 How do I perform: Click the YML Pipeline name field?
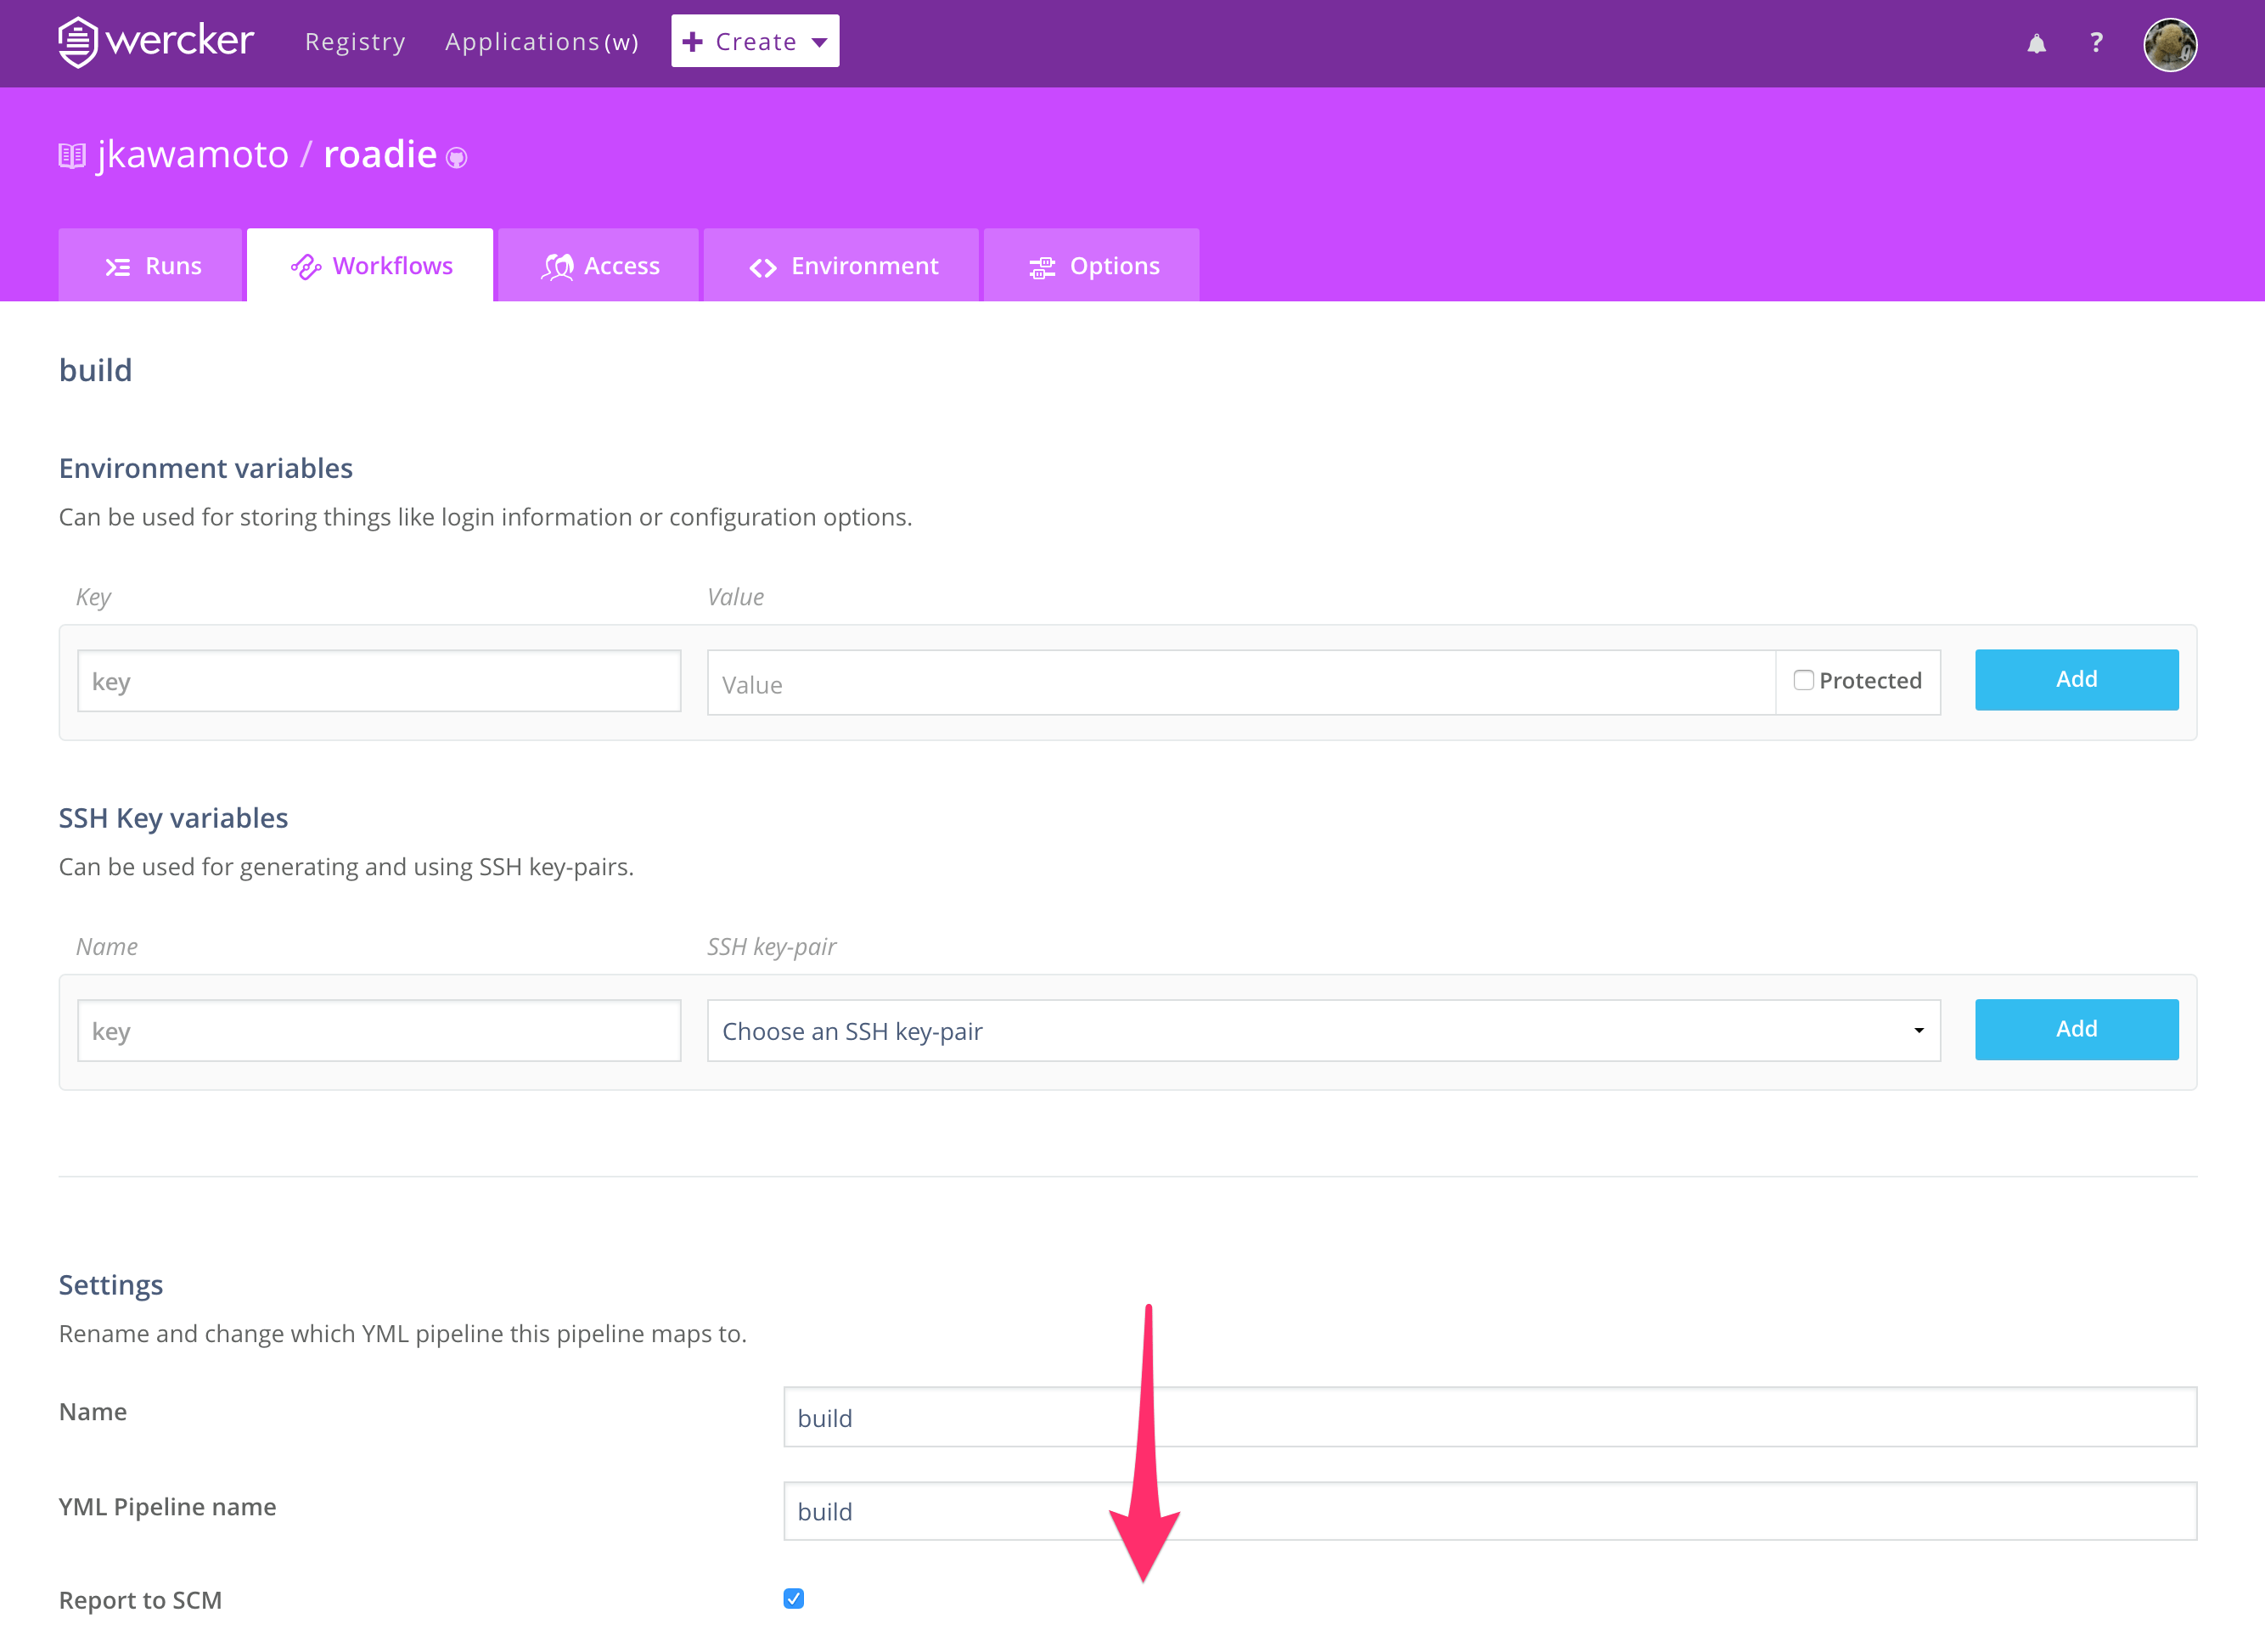point(1489,1511)
